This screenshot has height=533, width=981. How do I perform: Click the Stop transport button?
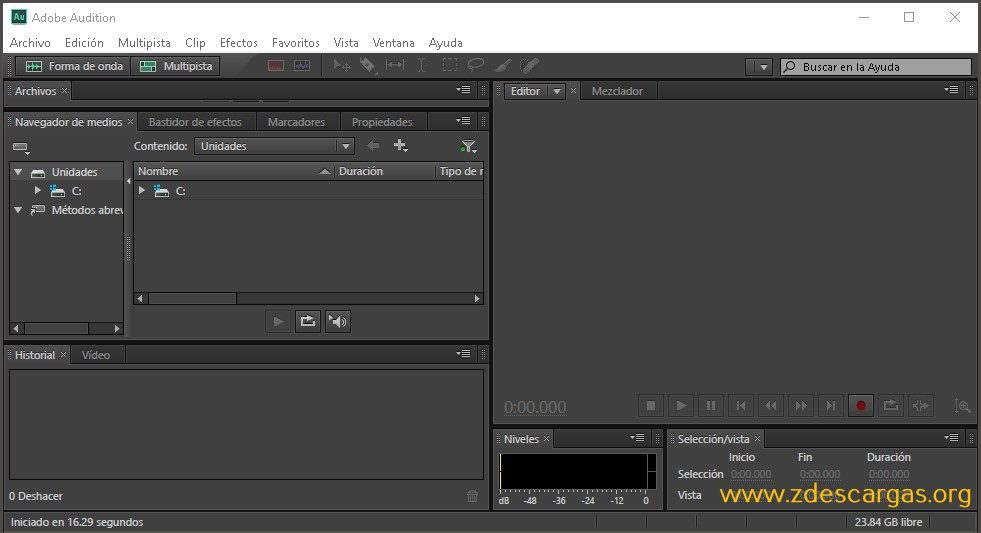click(651, 406)
